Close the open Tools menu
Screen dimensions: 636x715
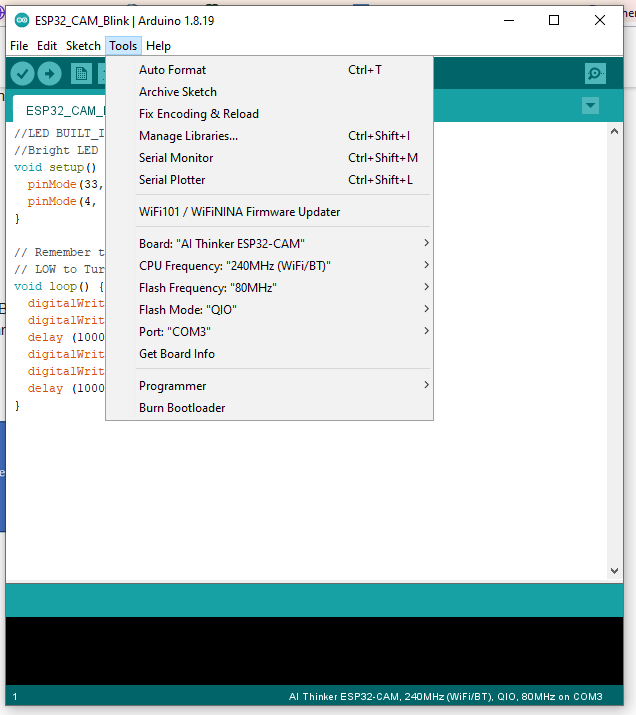123,46
